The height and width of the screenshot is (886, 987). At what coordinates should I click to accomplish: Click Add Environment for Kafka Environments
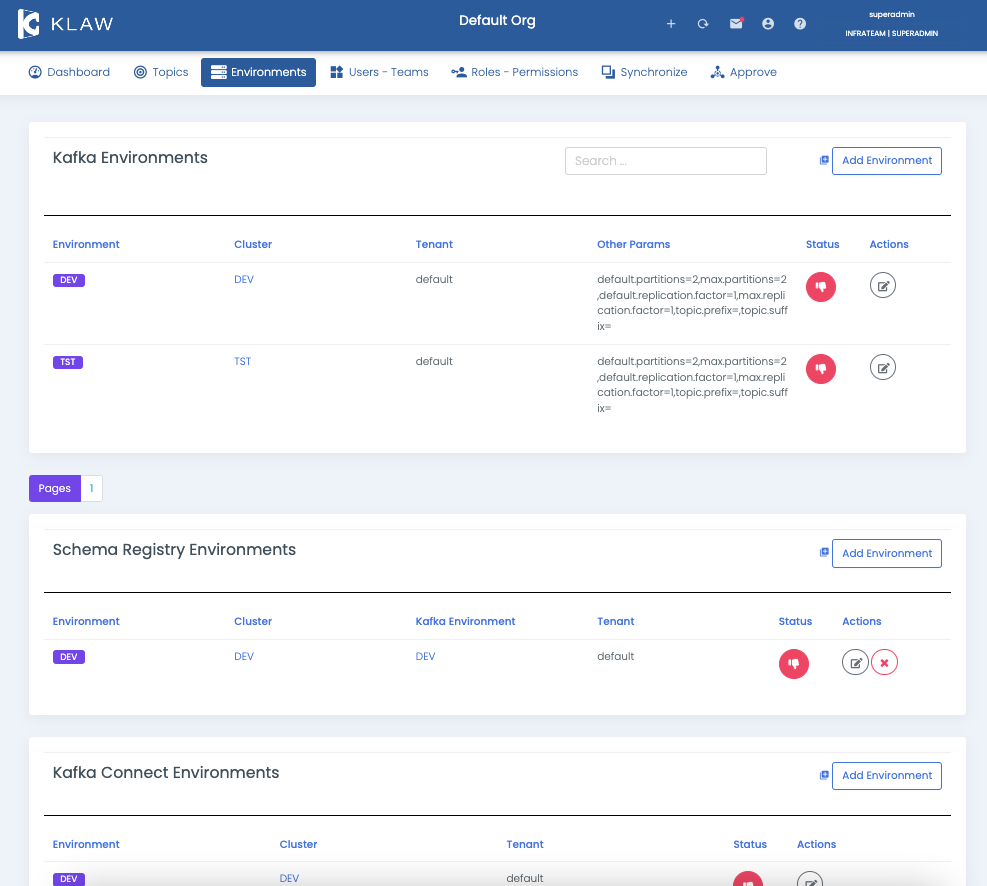click(x=886, y=161)
